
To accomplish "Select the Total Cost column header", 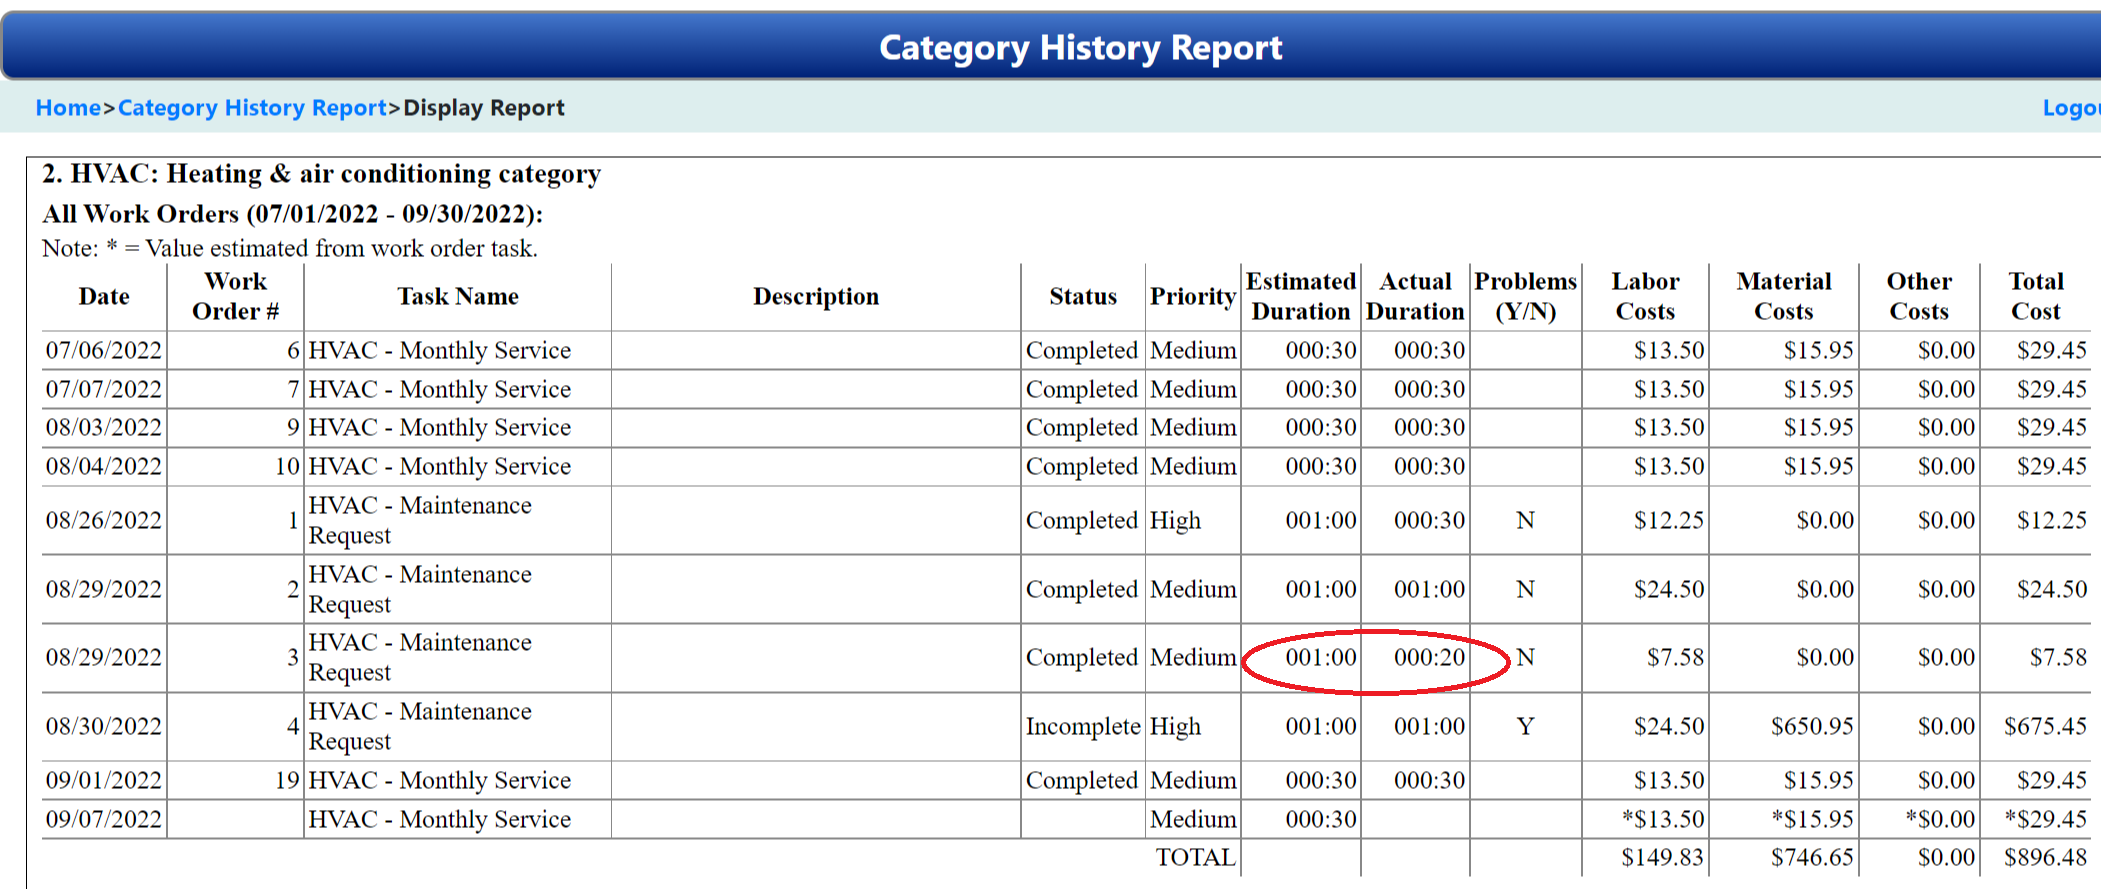I will [x=2036, y=297].
